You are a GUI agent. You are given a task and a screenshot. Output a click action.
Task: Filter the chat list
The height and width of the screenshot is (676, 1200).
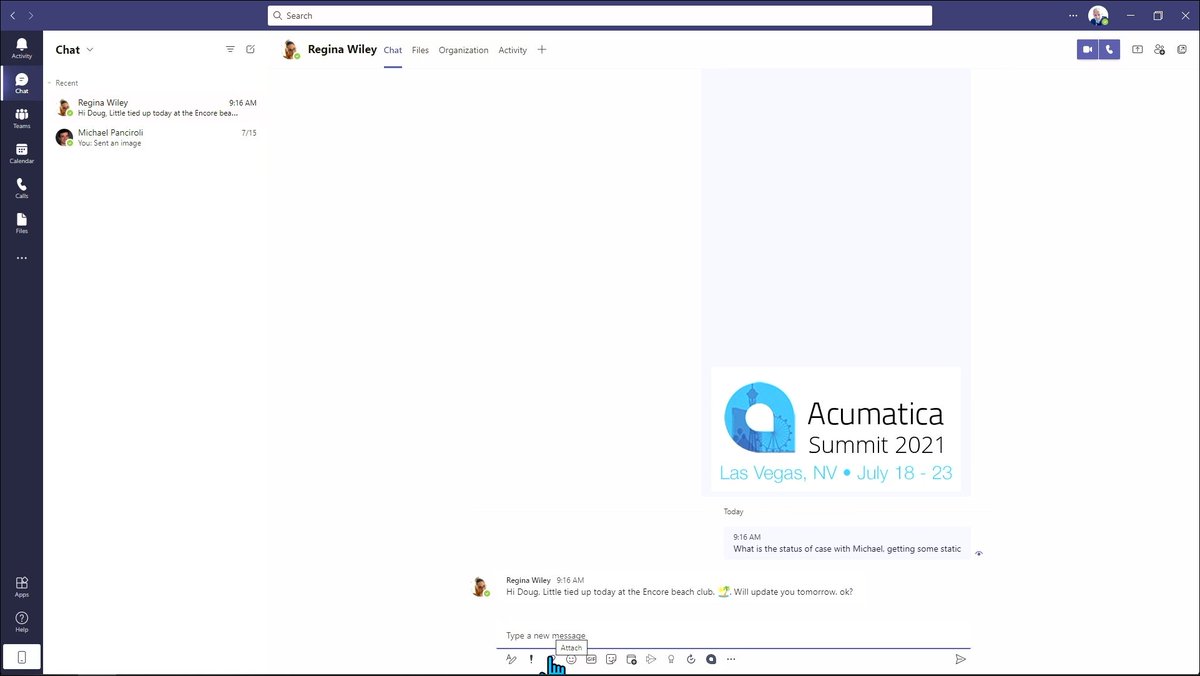[x=230, y=49]
